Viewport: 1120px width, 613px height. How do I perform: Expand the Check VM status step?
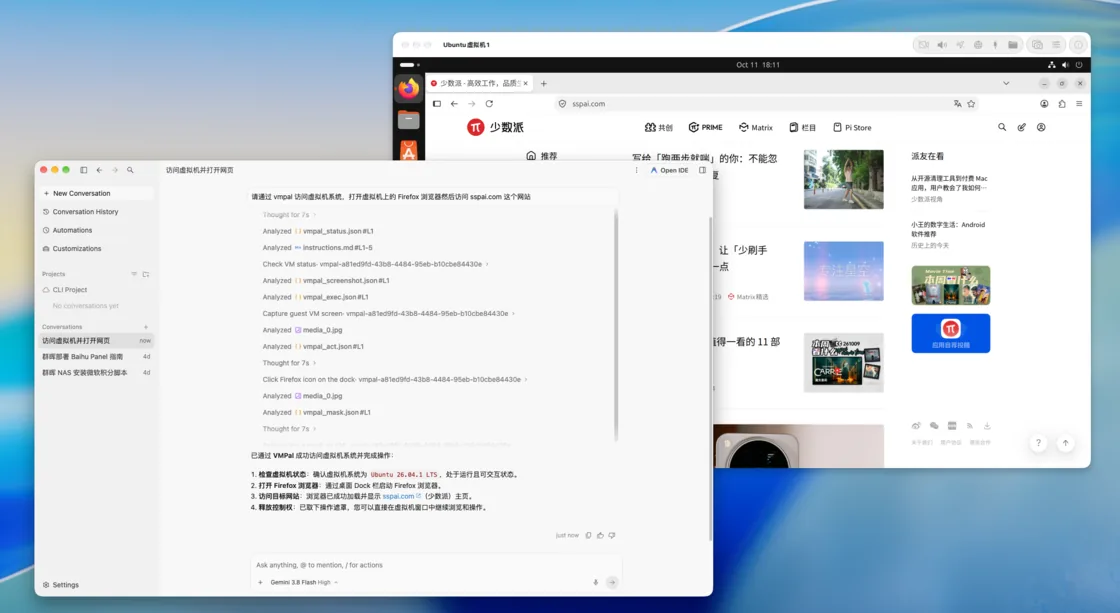(375, 264)
